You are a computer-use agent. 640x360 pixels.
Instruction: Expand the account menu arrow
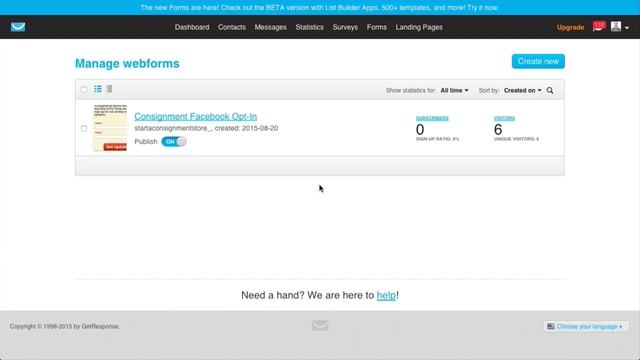627,28
